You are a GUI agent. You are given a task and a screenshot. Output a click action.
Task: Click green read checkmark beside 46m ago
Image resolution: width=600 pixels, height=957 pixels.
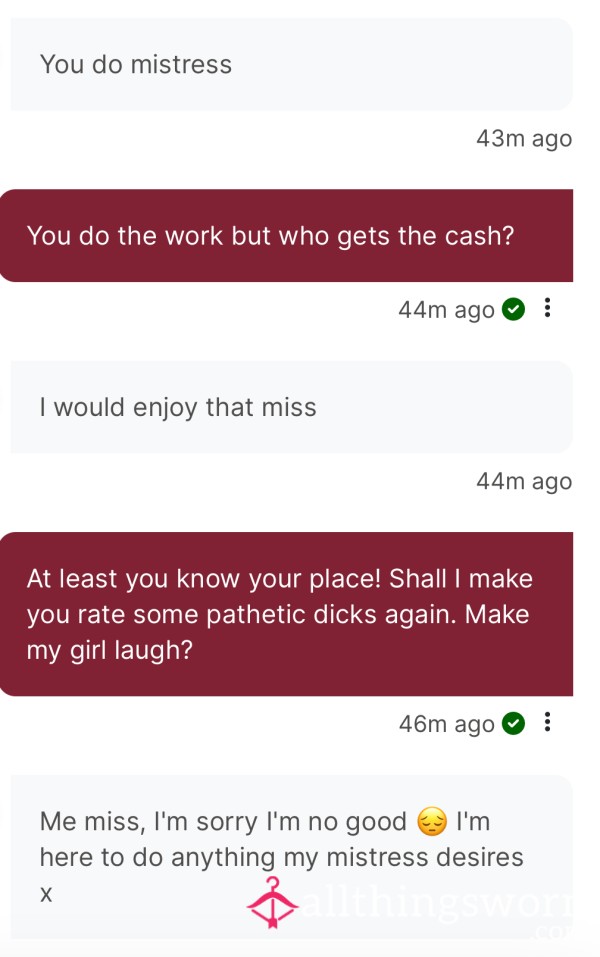click(x=513, y=723)
